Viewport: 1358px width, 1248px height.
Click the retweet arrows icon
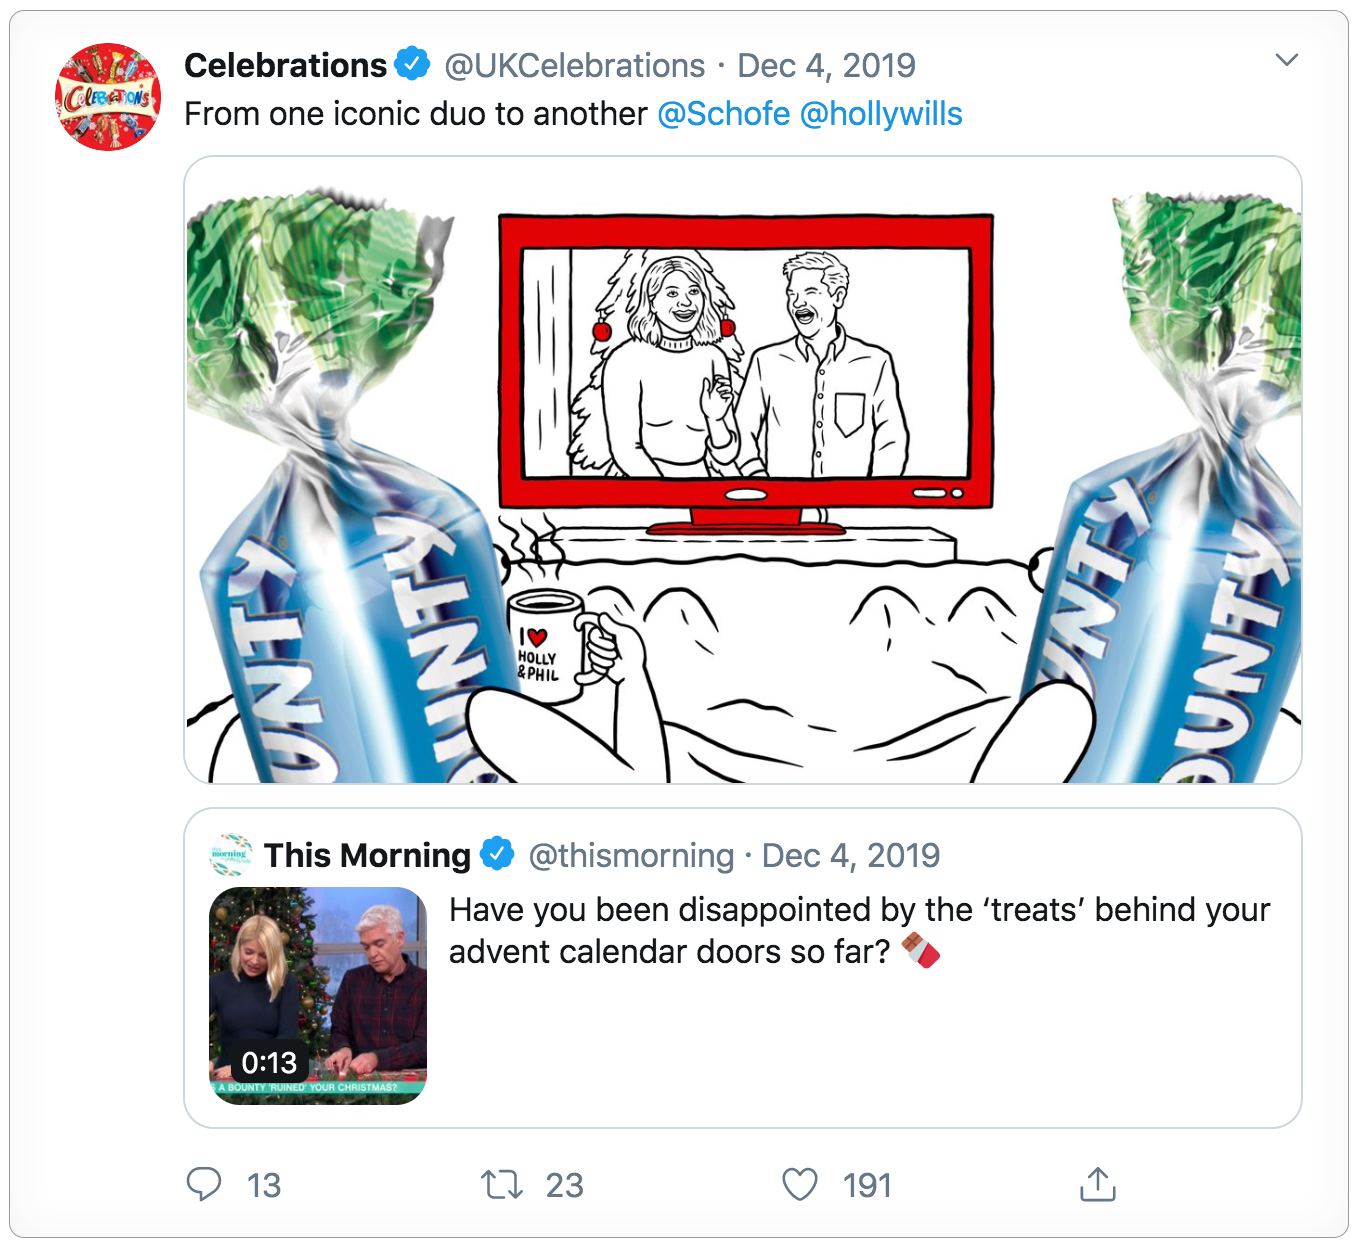[x=501, y=1185]
